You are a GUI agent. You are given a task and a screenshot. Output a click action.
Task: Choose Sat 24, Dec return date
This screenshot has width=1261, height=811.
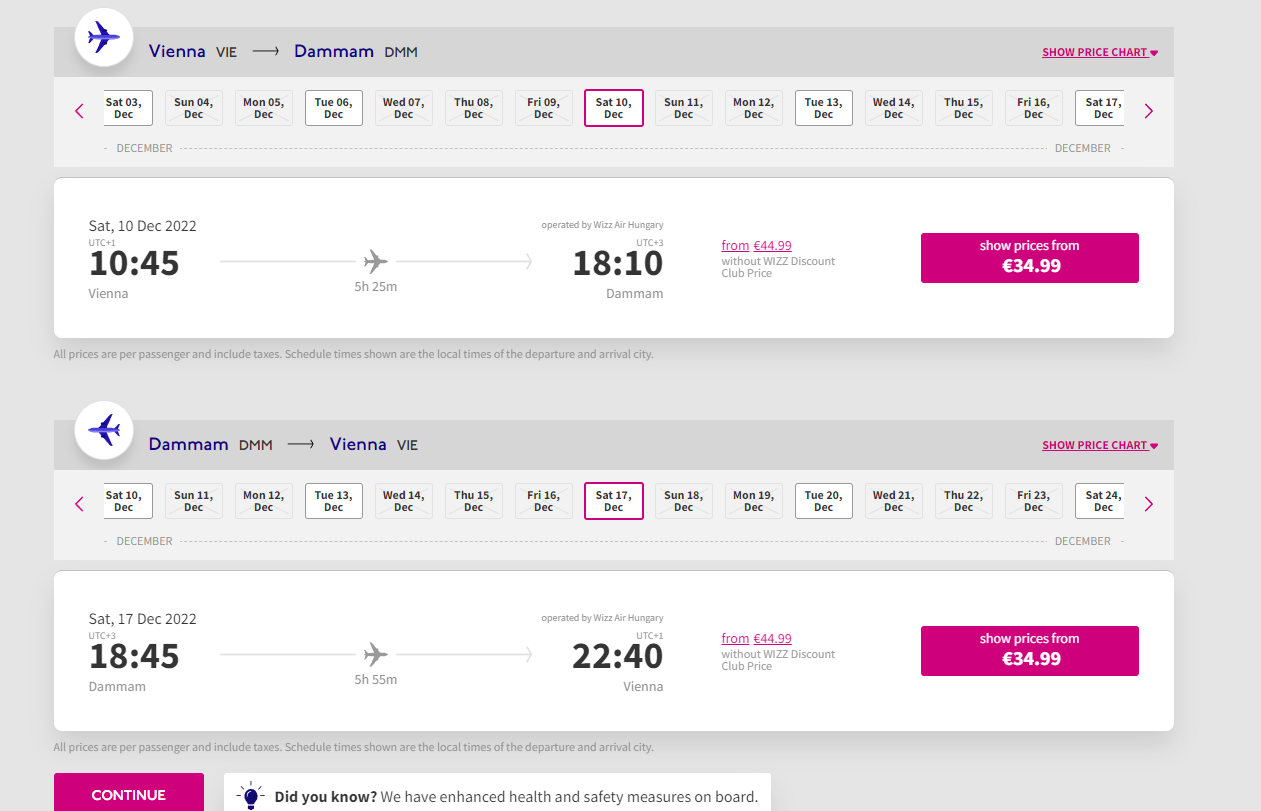tap(1100, 501)
